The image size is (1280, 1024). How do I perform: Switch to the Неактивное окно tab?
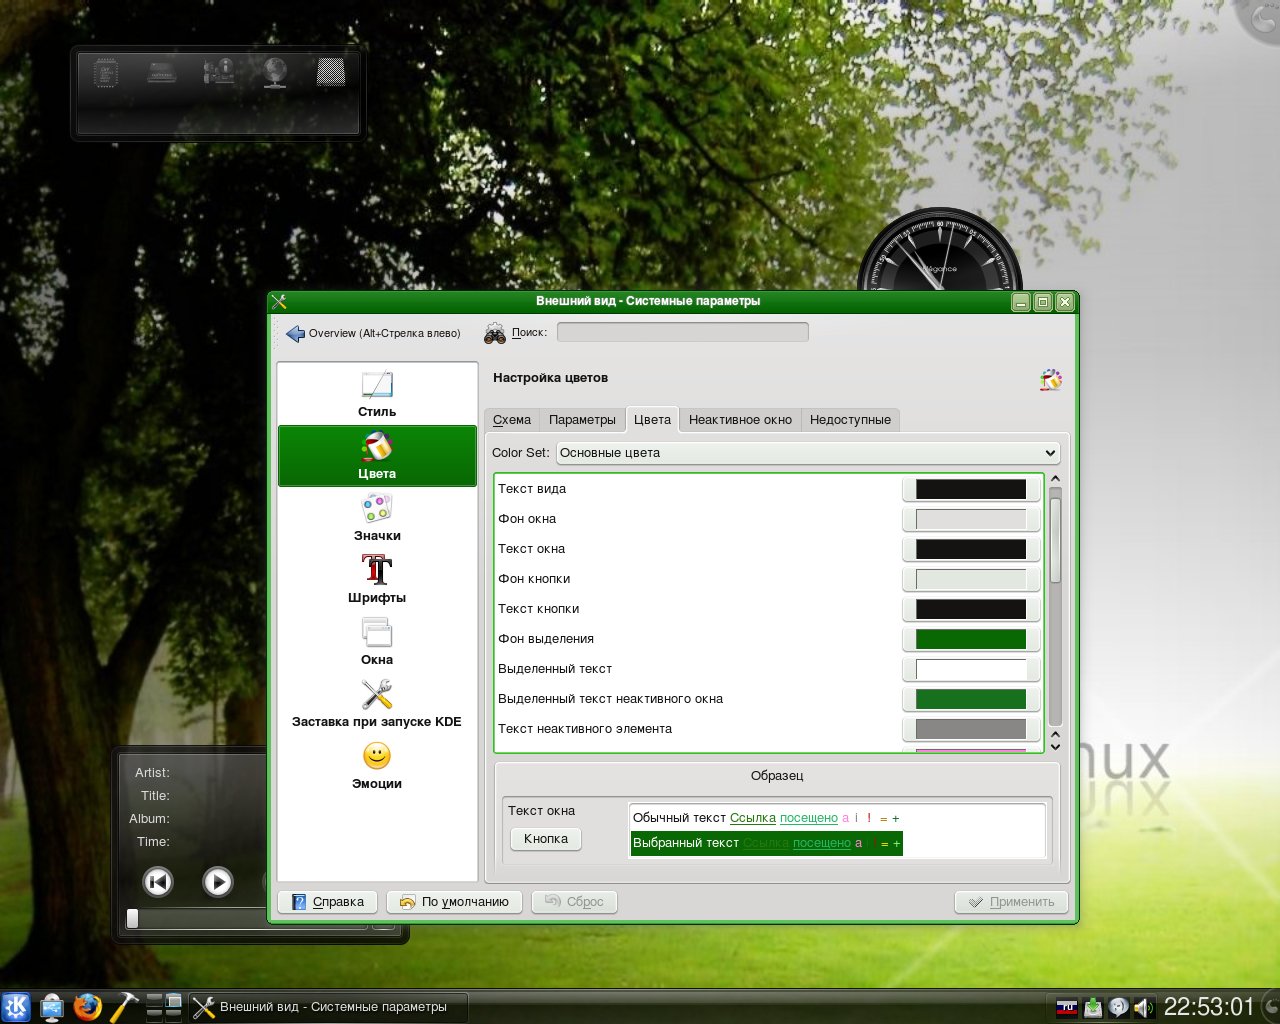point(740,420)
